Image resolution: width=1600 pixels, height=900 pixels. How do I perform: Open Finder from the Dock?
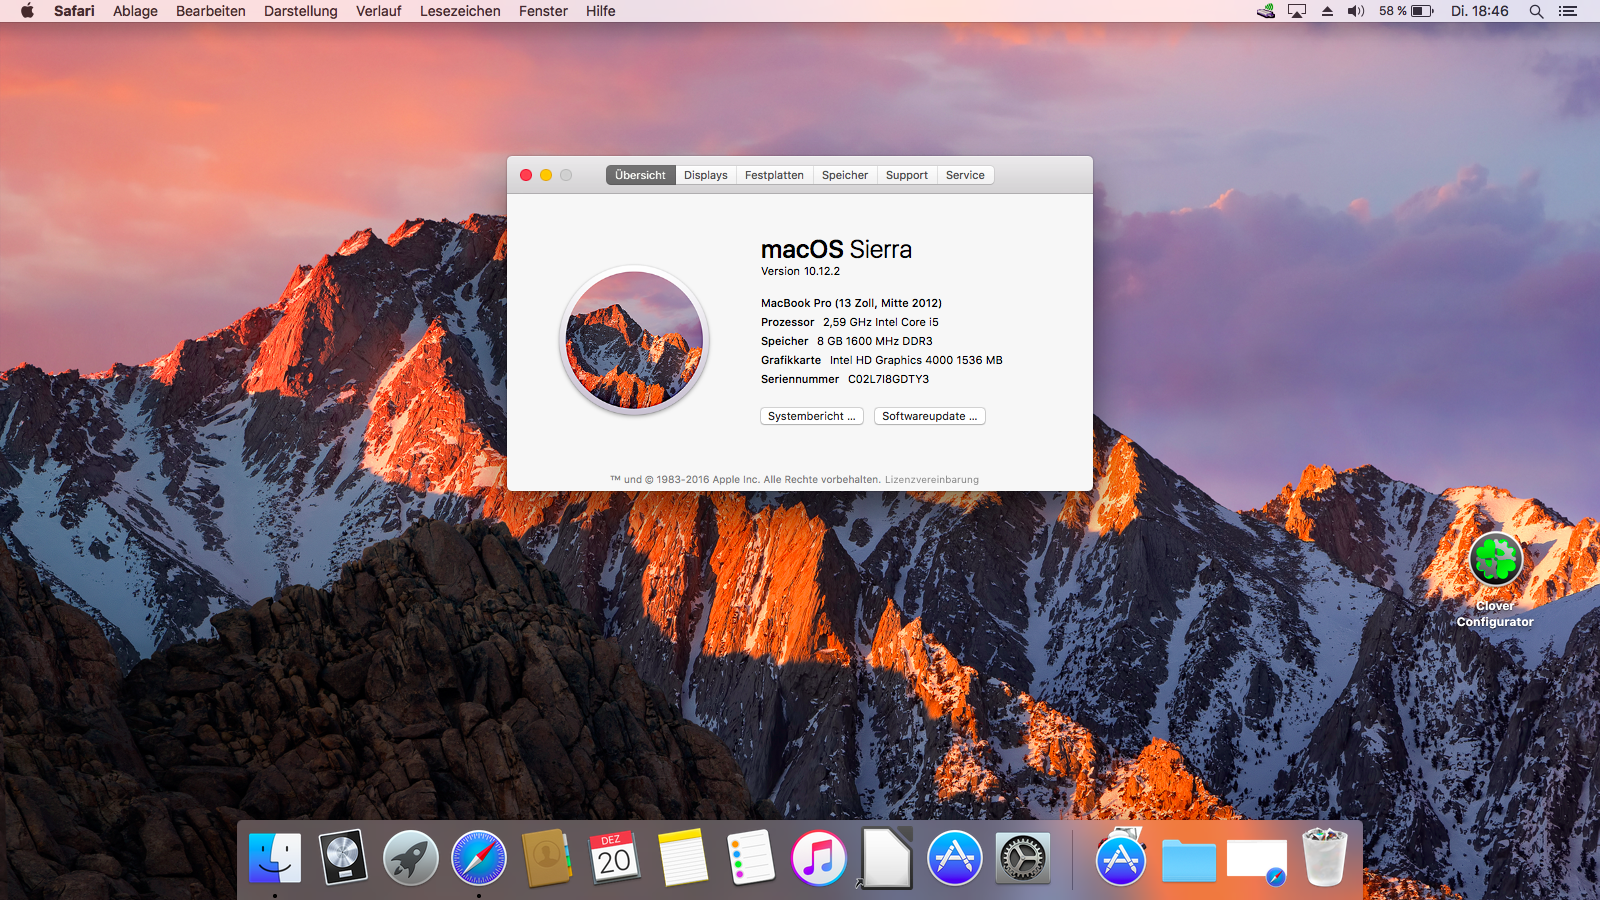[275, 858]
